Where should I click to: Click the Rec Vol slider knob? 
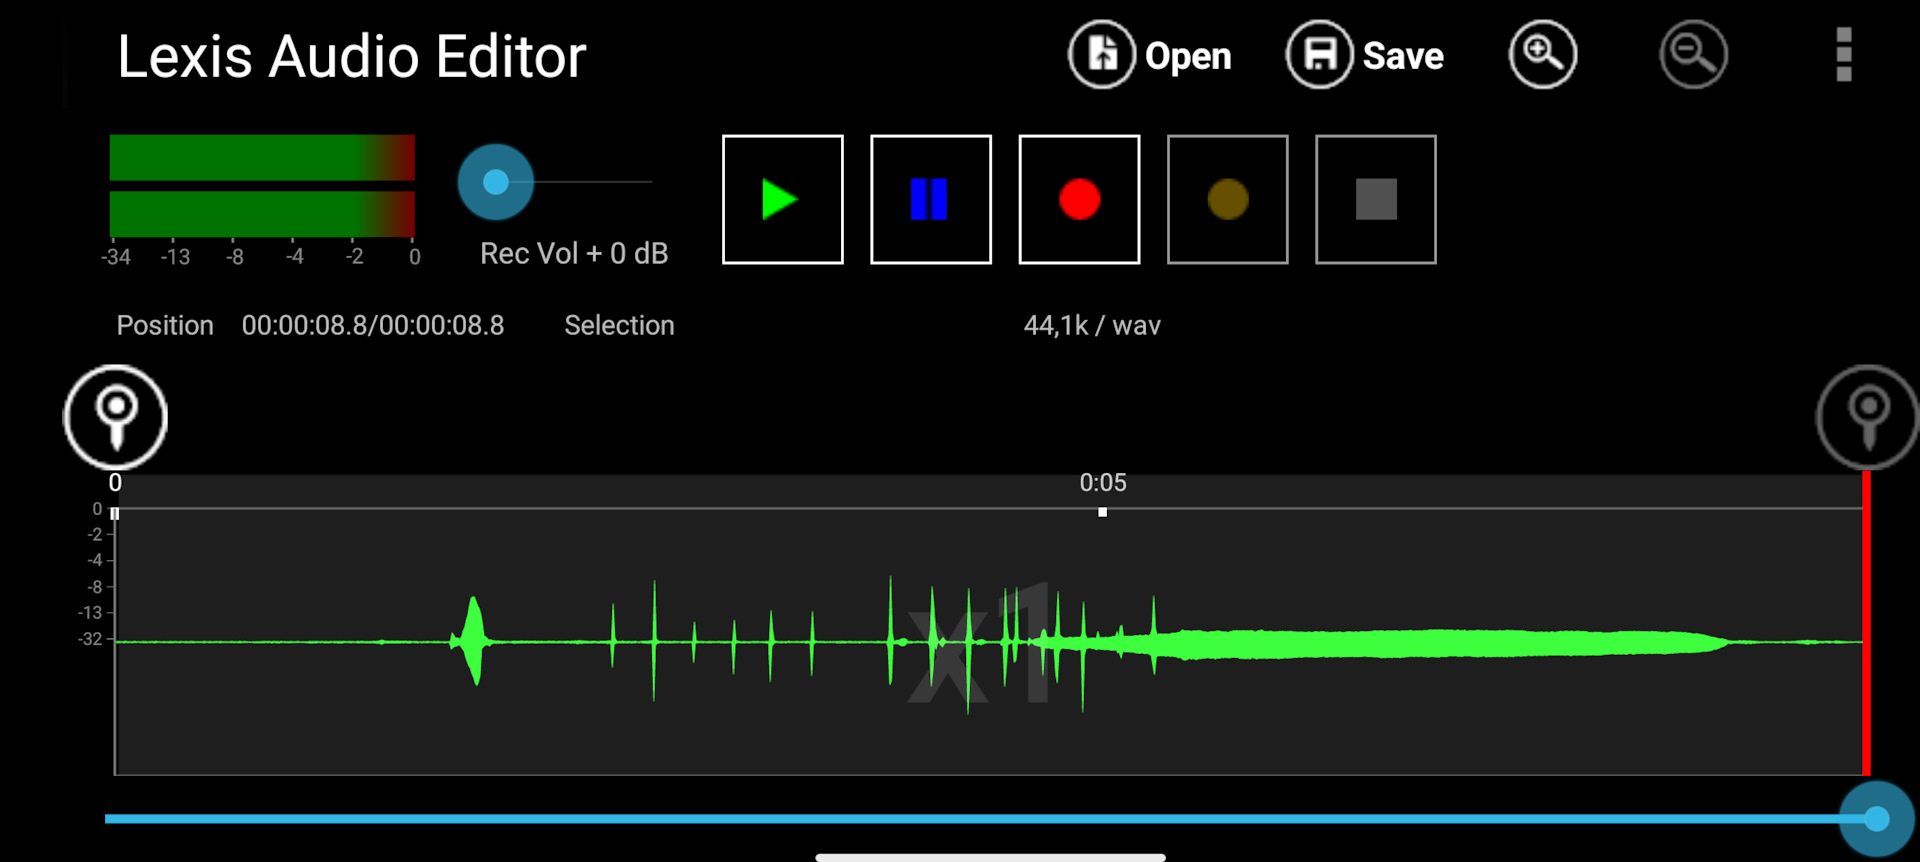click(496, 182)
